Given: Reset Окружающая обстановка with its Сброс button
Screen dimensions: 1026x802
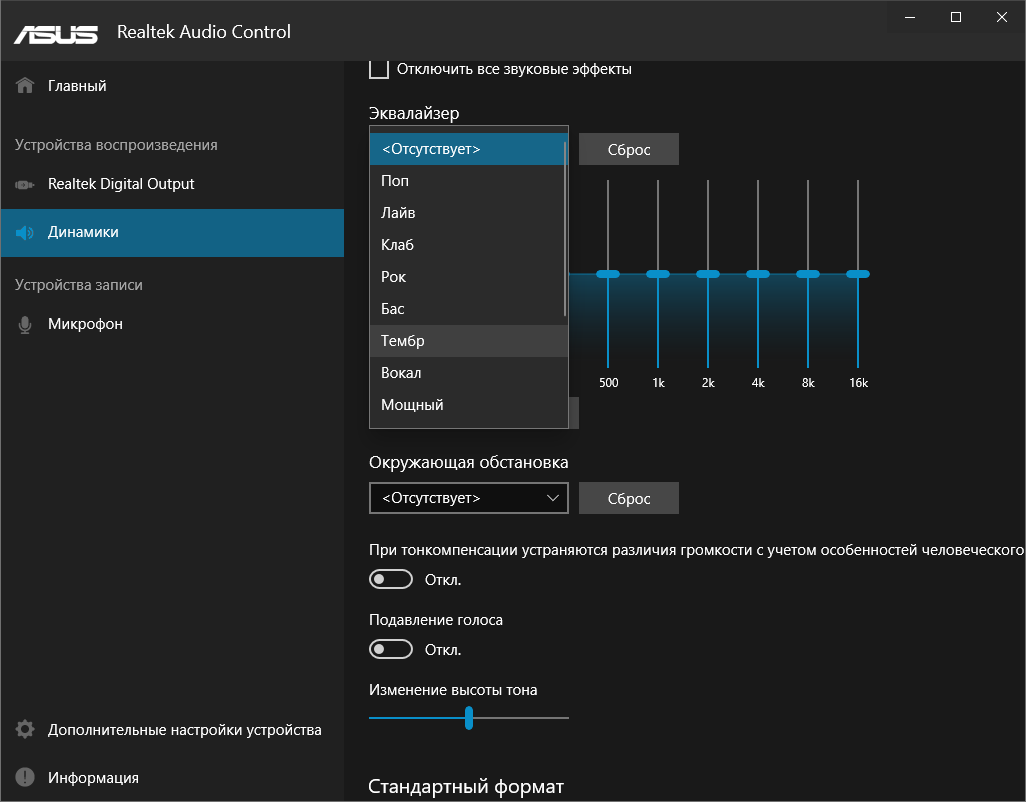Looking at the screenshot, I should tap(628, 497).
